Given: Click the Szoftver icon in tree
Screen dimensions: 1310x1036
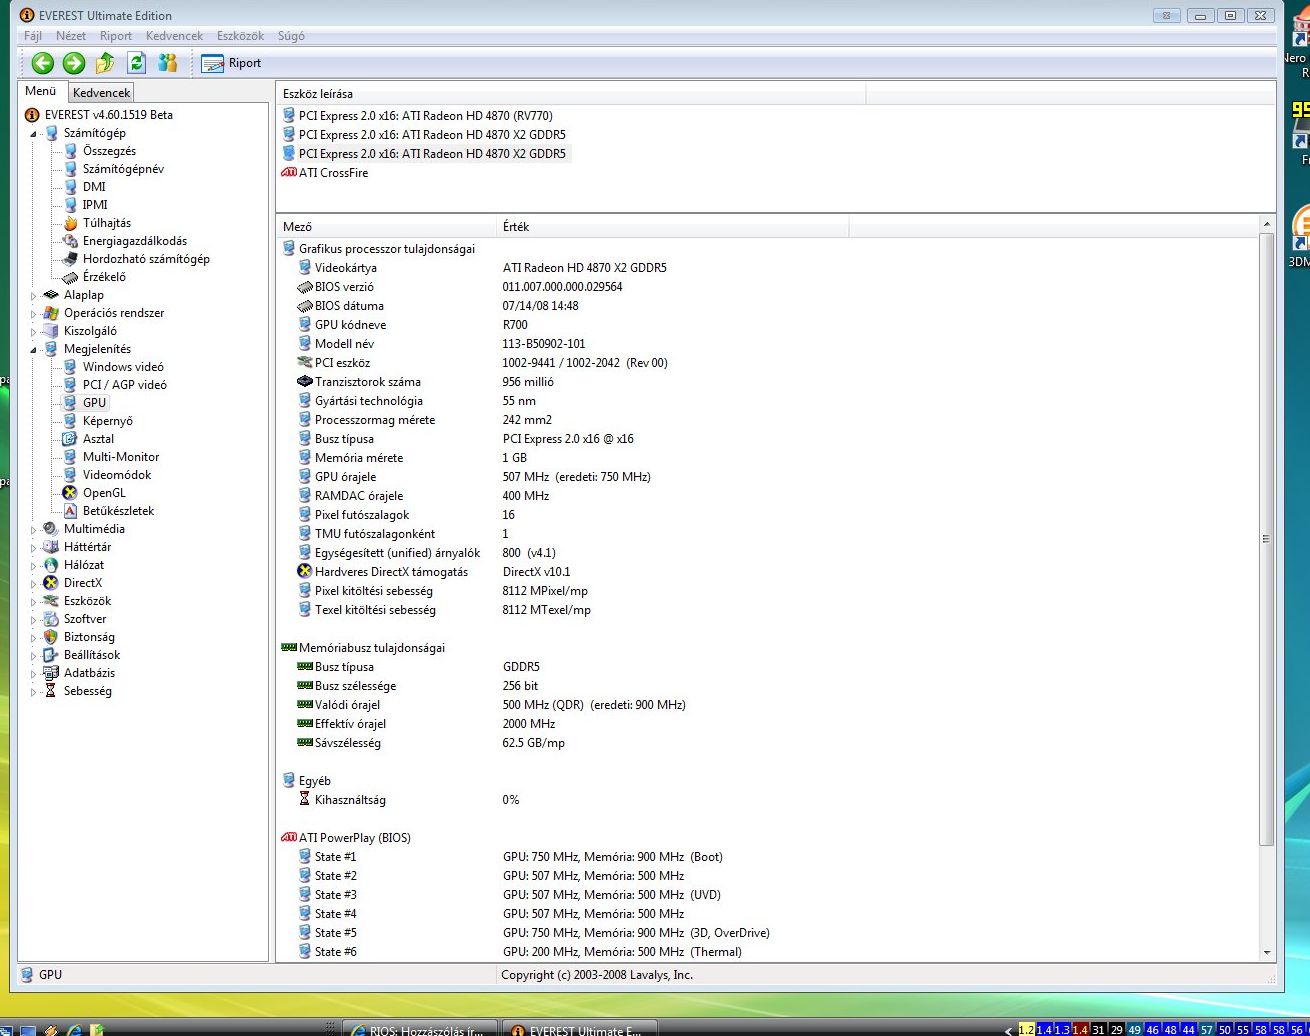Looking at the screenshot, I should (x=51, y=619).
